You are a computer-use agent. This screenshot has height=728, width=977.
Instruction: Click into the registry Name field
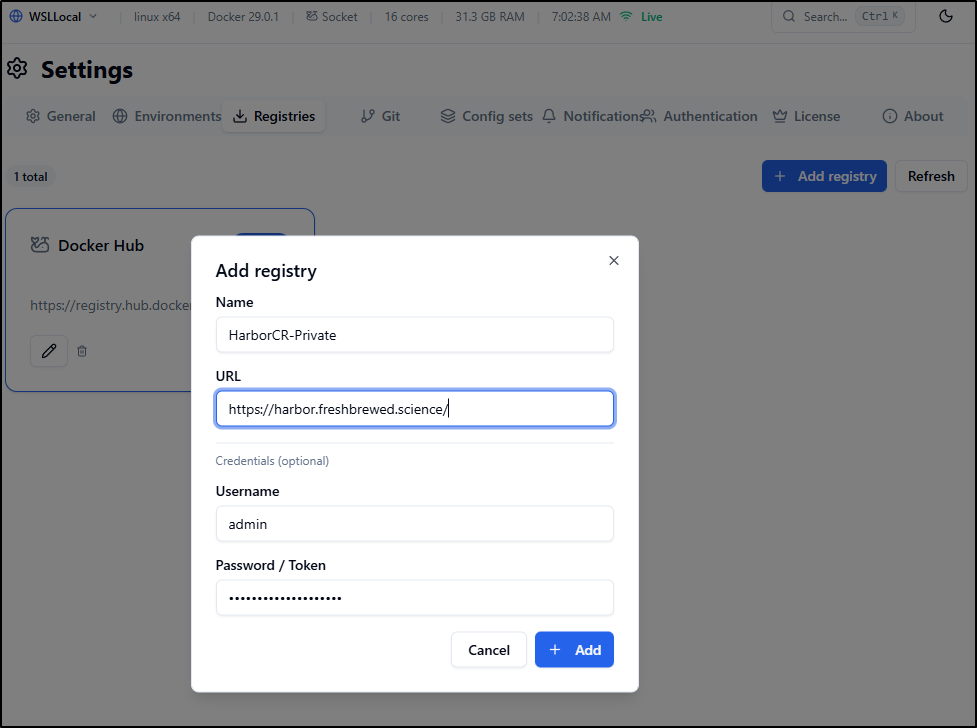click(x=414, y=335)
